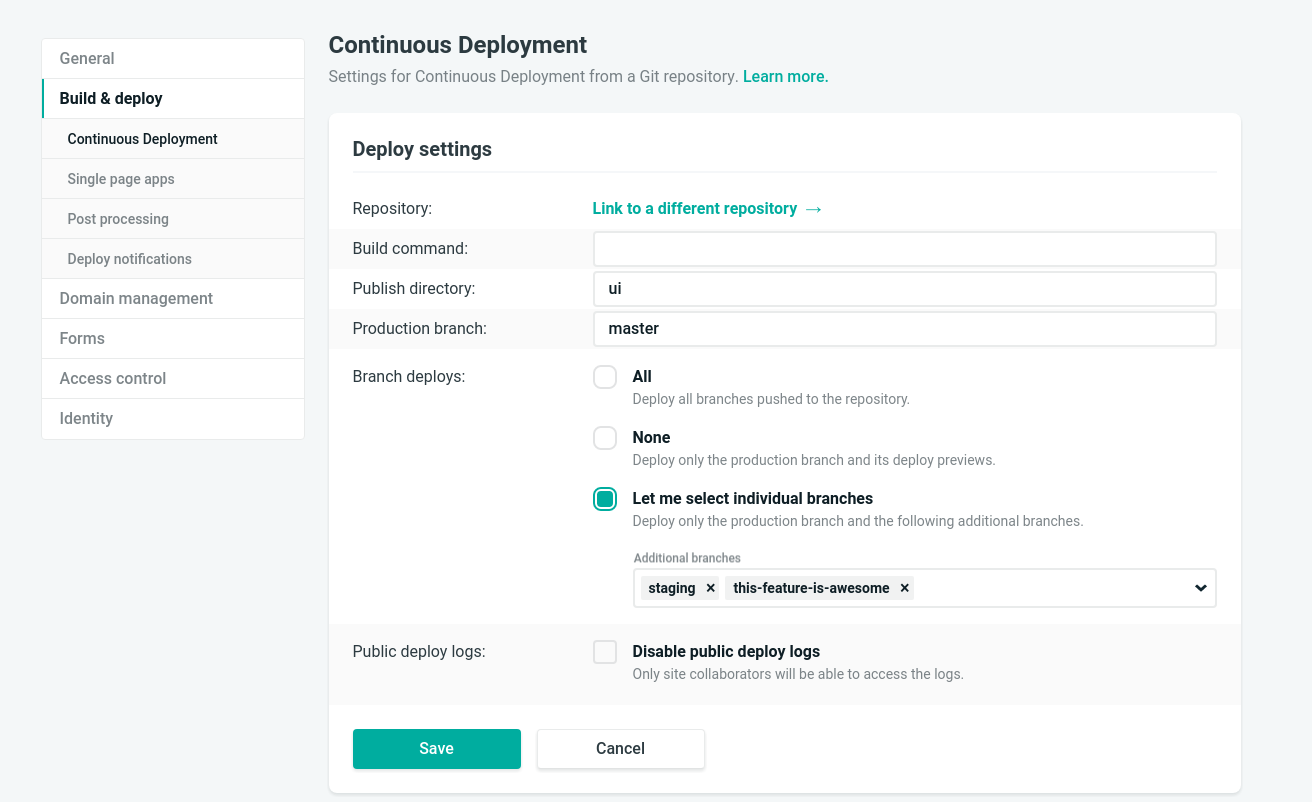Select the All branch deploys option
The height and width of the screenshot is (802, 1312).
coord(604,376)
